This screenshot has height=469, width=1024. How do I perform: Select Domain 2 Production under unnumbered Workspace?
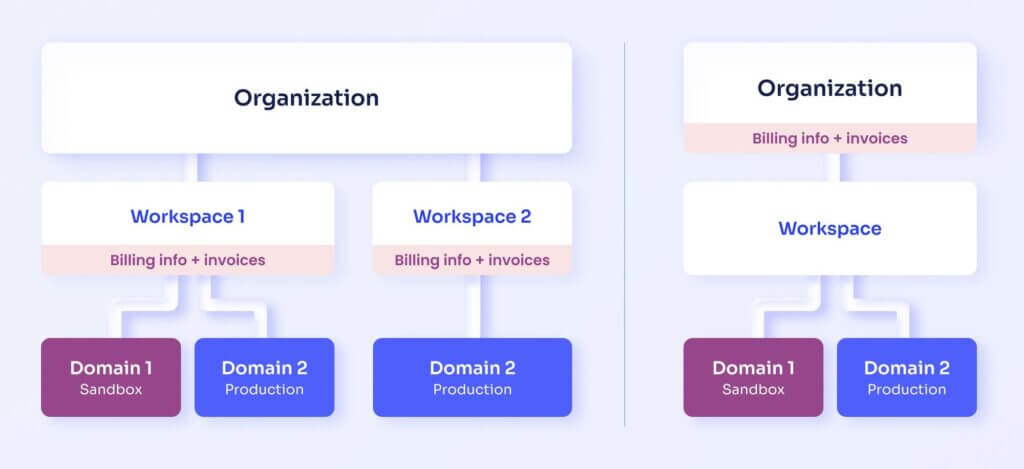pyautogui.click(x=907, y=378)
